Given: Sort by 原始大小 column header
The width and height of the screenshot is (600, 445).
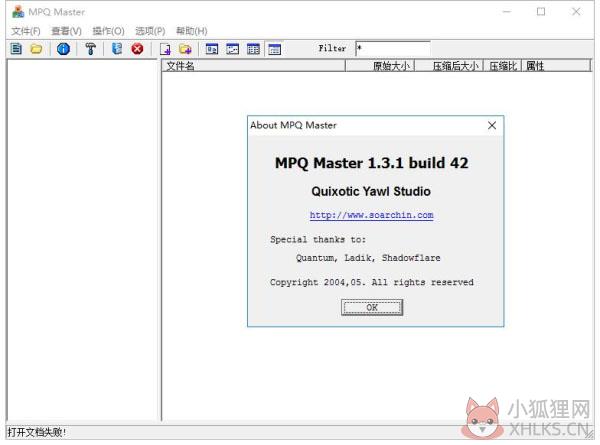Looking at the screenshot, I should (380, 66).
